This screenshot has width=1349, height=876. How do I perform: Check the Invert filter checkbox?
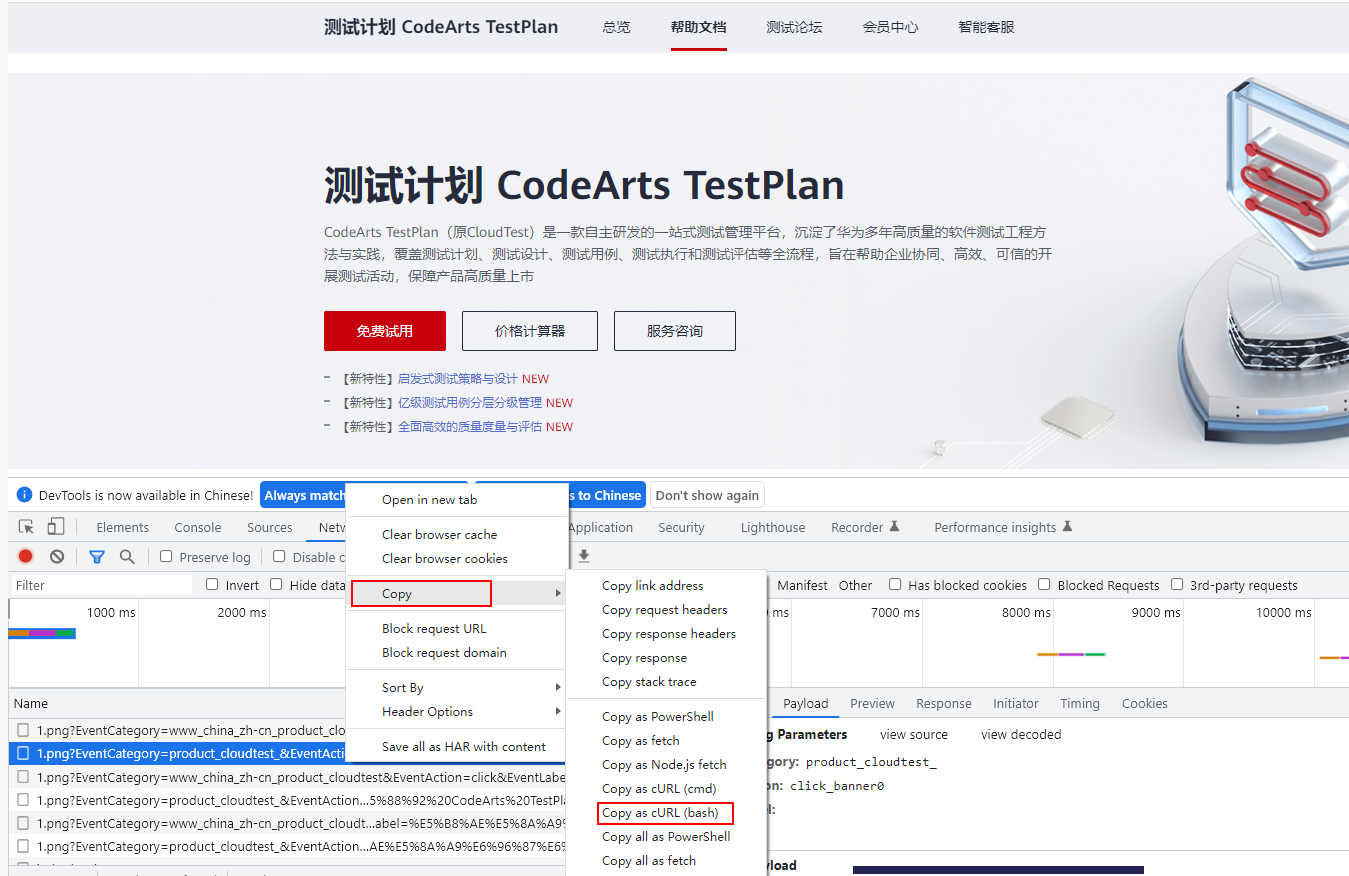coord(213,584)
